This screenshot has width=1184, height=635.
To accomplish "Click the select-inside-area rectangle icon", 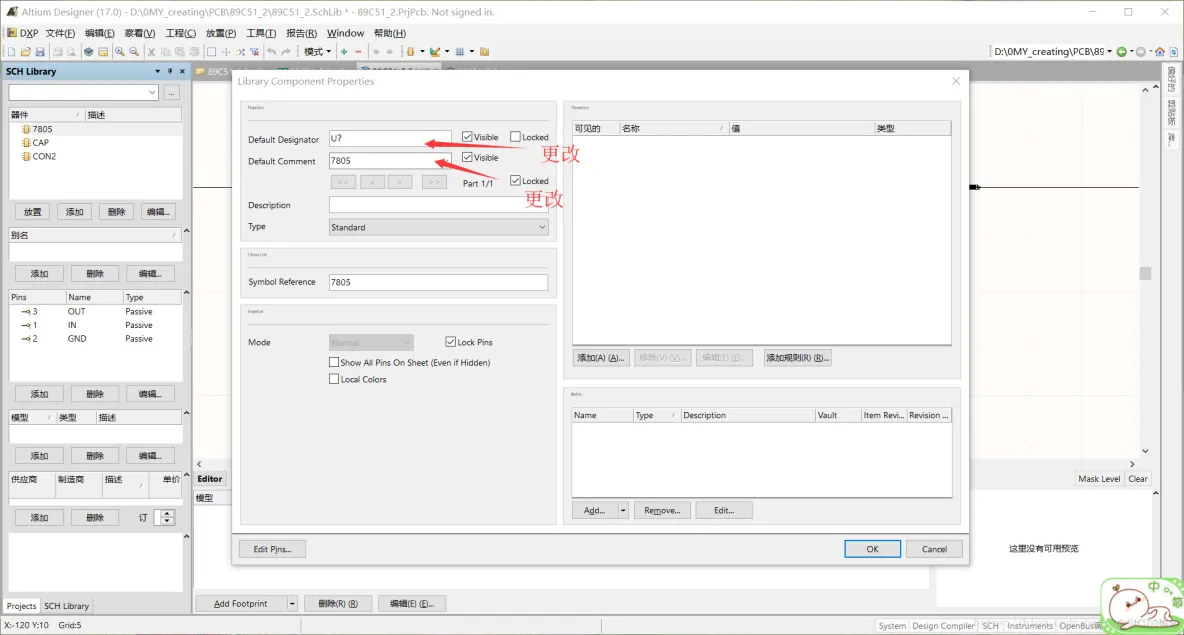I will (x=211, y=52).
